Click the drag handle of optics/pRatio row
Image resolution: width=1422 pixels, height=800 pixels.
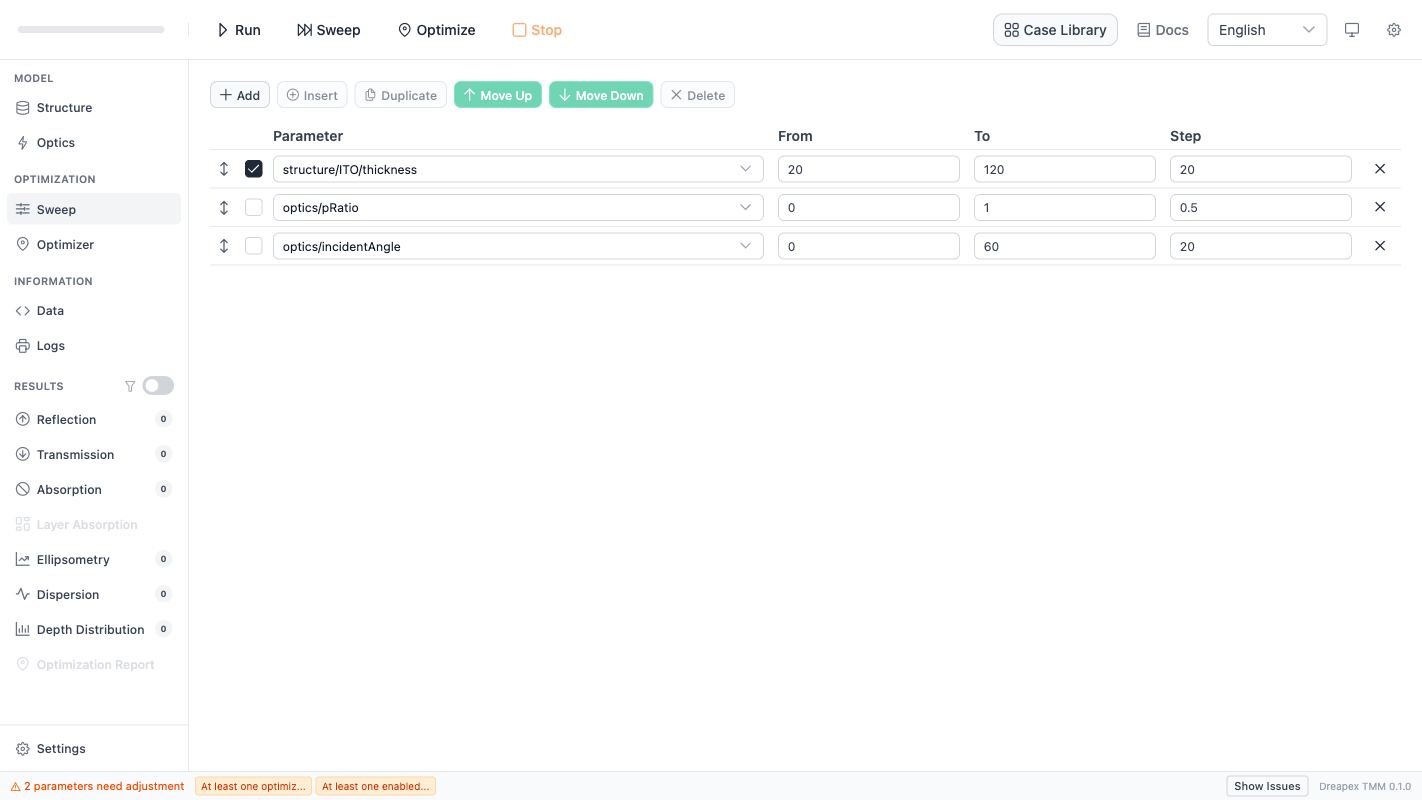[224, 207]
